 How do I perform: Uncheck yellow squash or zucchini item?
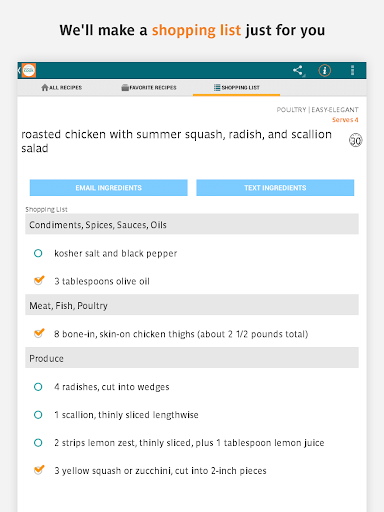coord(39,470)
